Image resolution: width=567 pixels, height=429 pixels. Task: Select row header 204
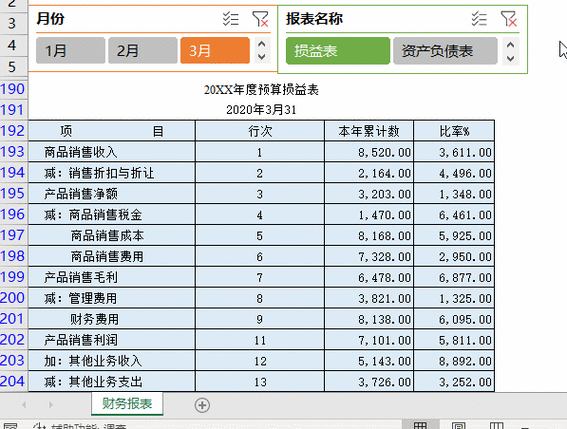click(13, 381)
